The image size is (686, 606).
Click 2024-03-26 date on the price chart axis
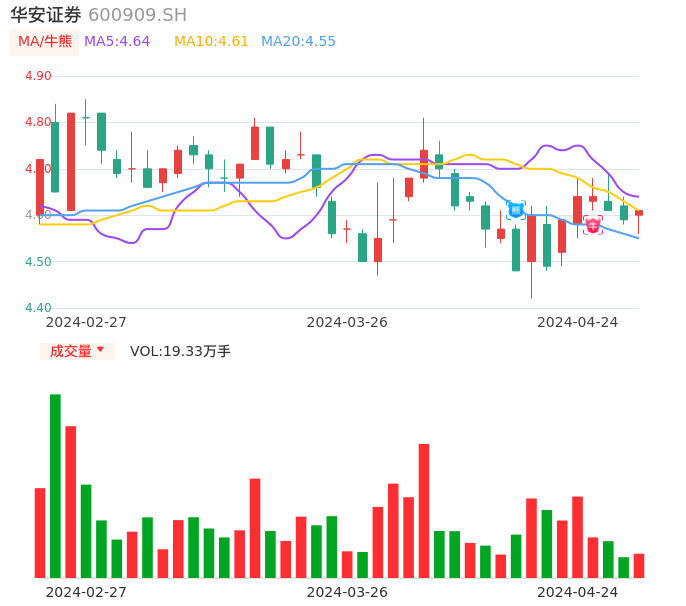(x=347, y=322)
